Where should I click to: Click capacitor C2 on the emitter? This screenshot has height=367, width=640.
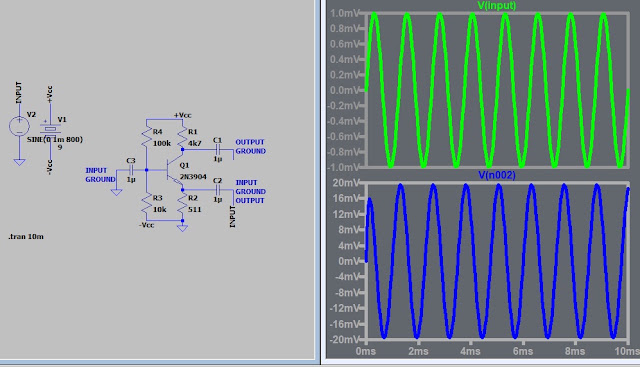(218, 190)
